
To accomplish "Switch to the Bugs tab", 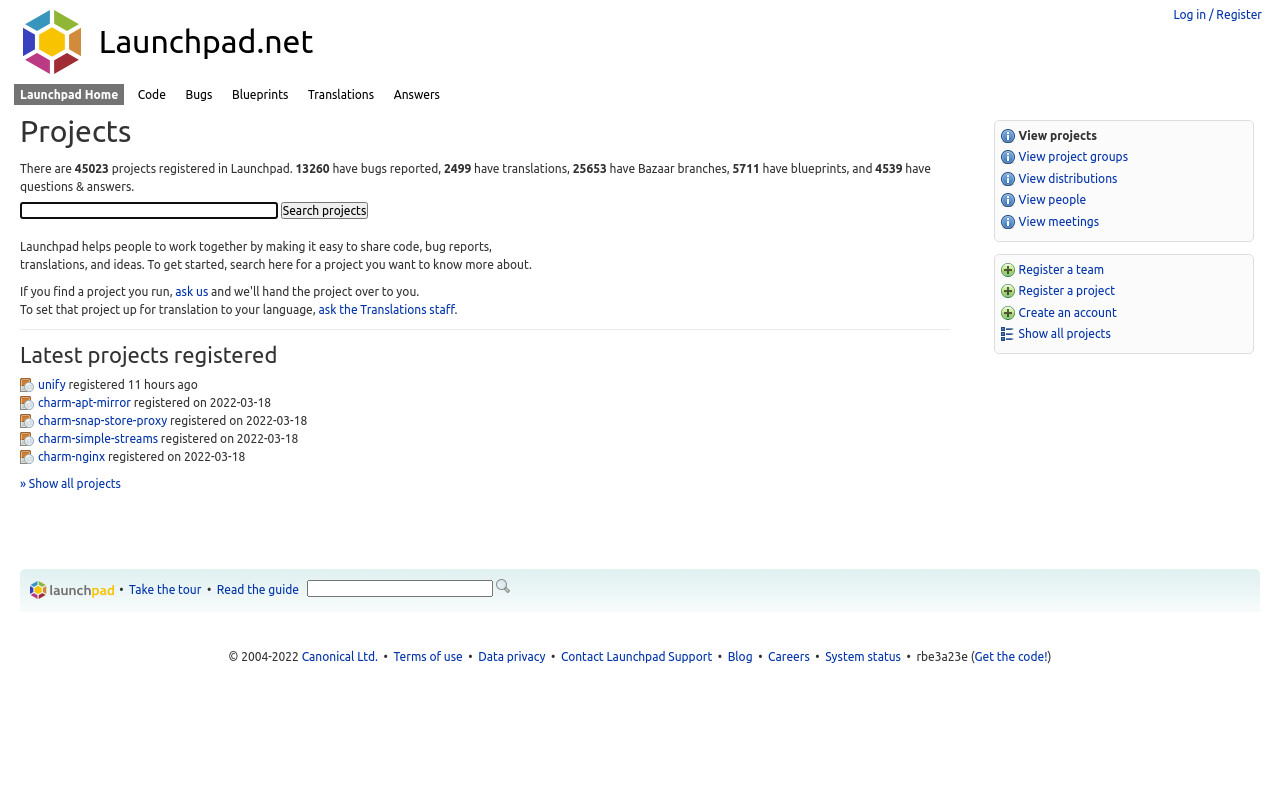I will coord(199,95).
